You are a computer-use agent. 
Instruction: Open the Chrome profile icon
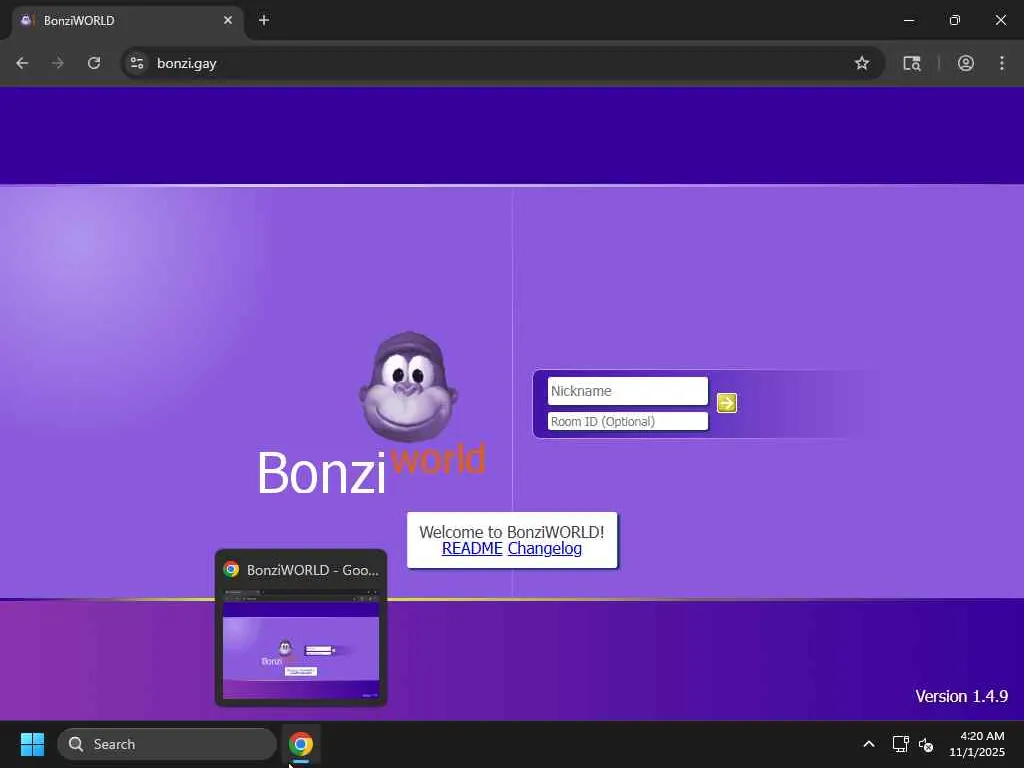point(966,63)
